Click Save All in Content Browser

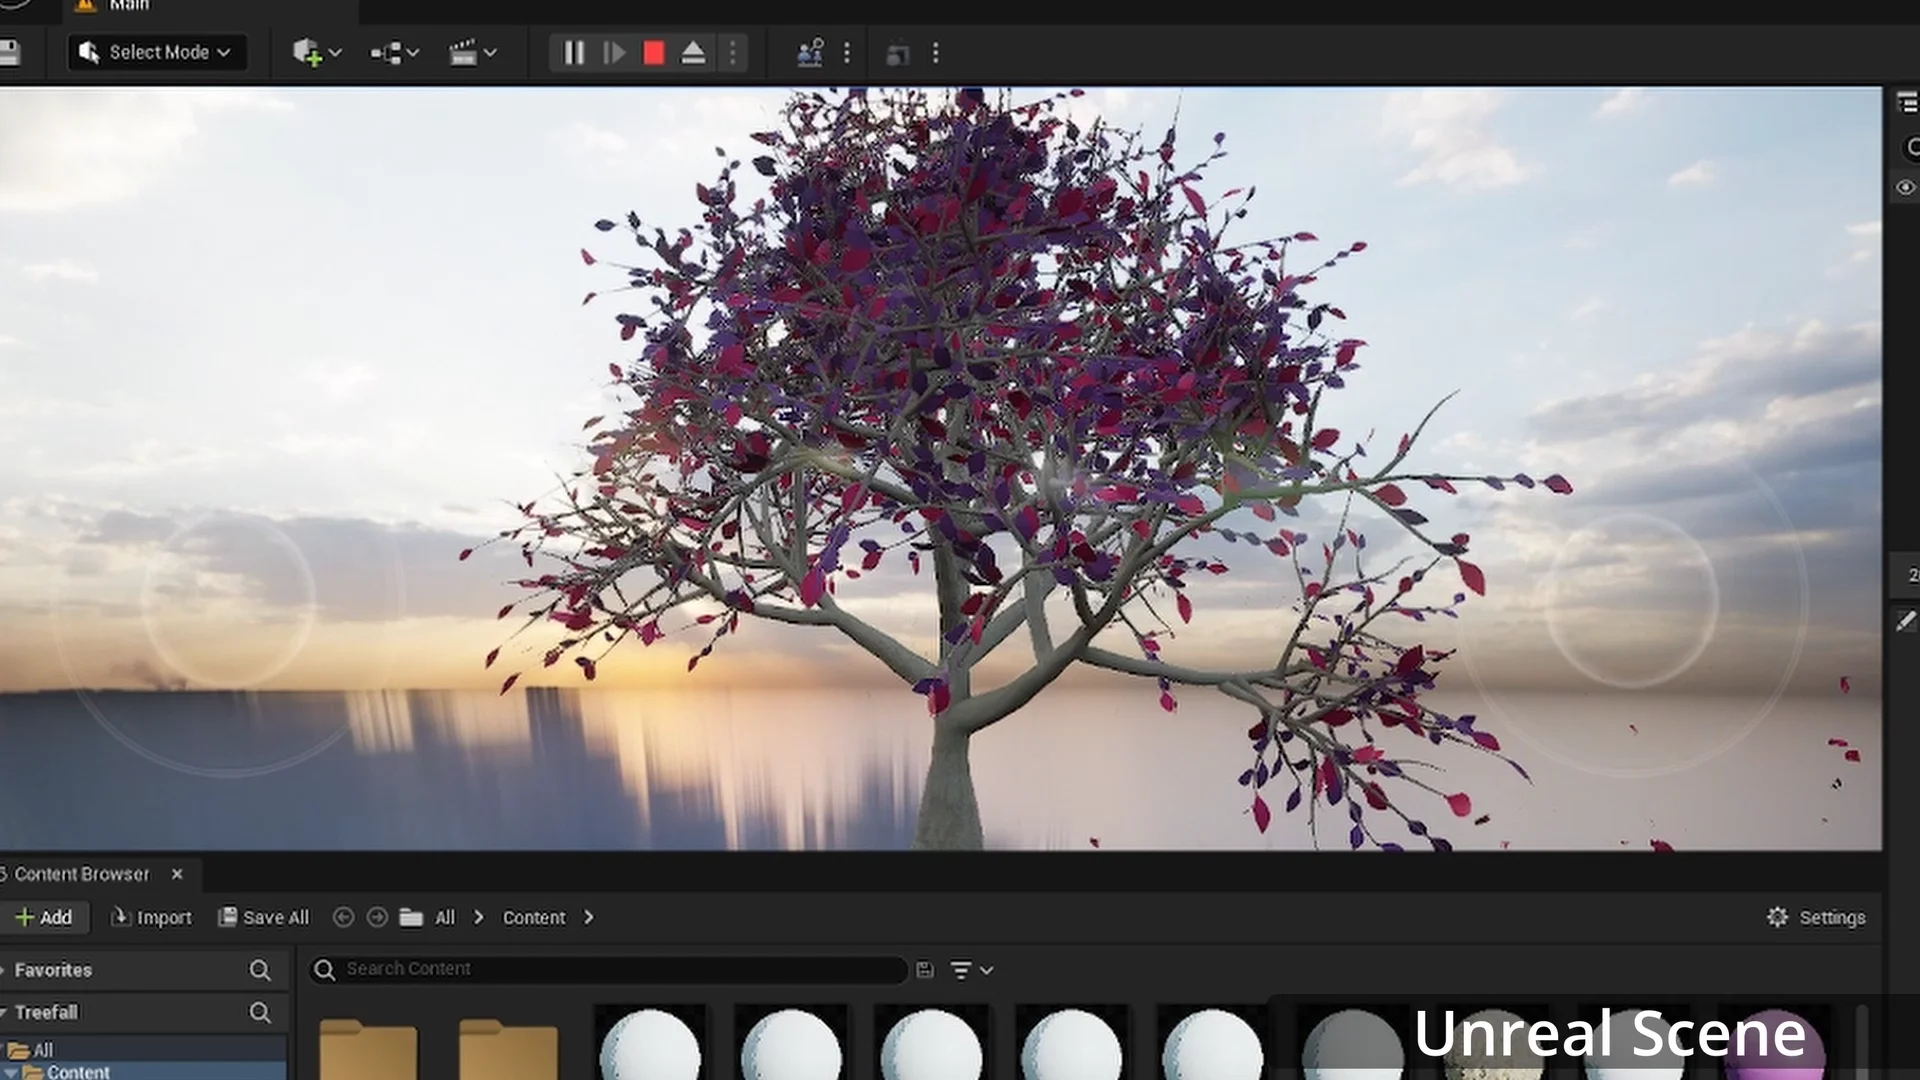click(264, 917)
